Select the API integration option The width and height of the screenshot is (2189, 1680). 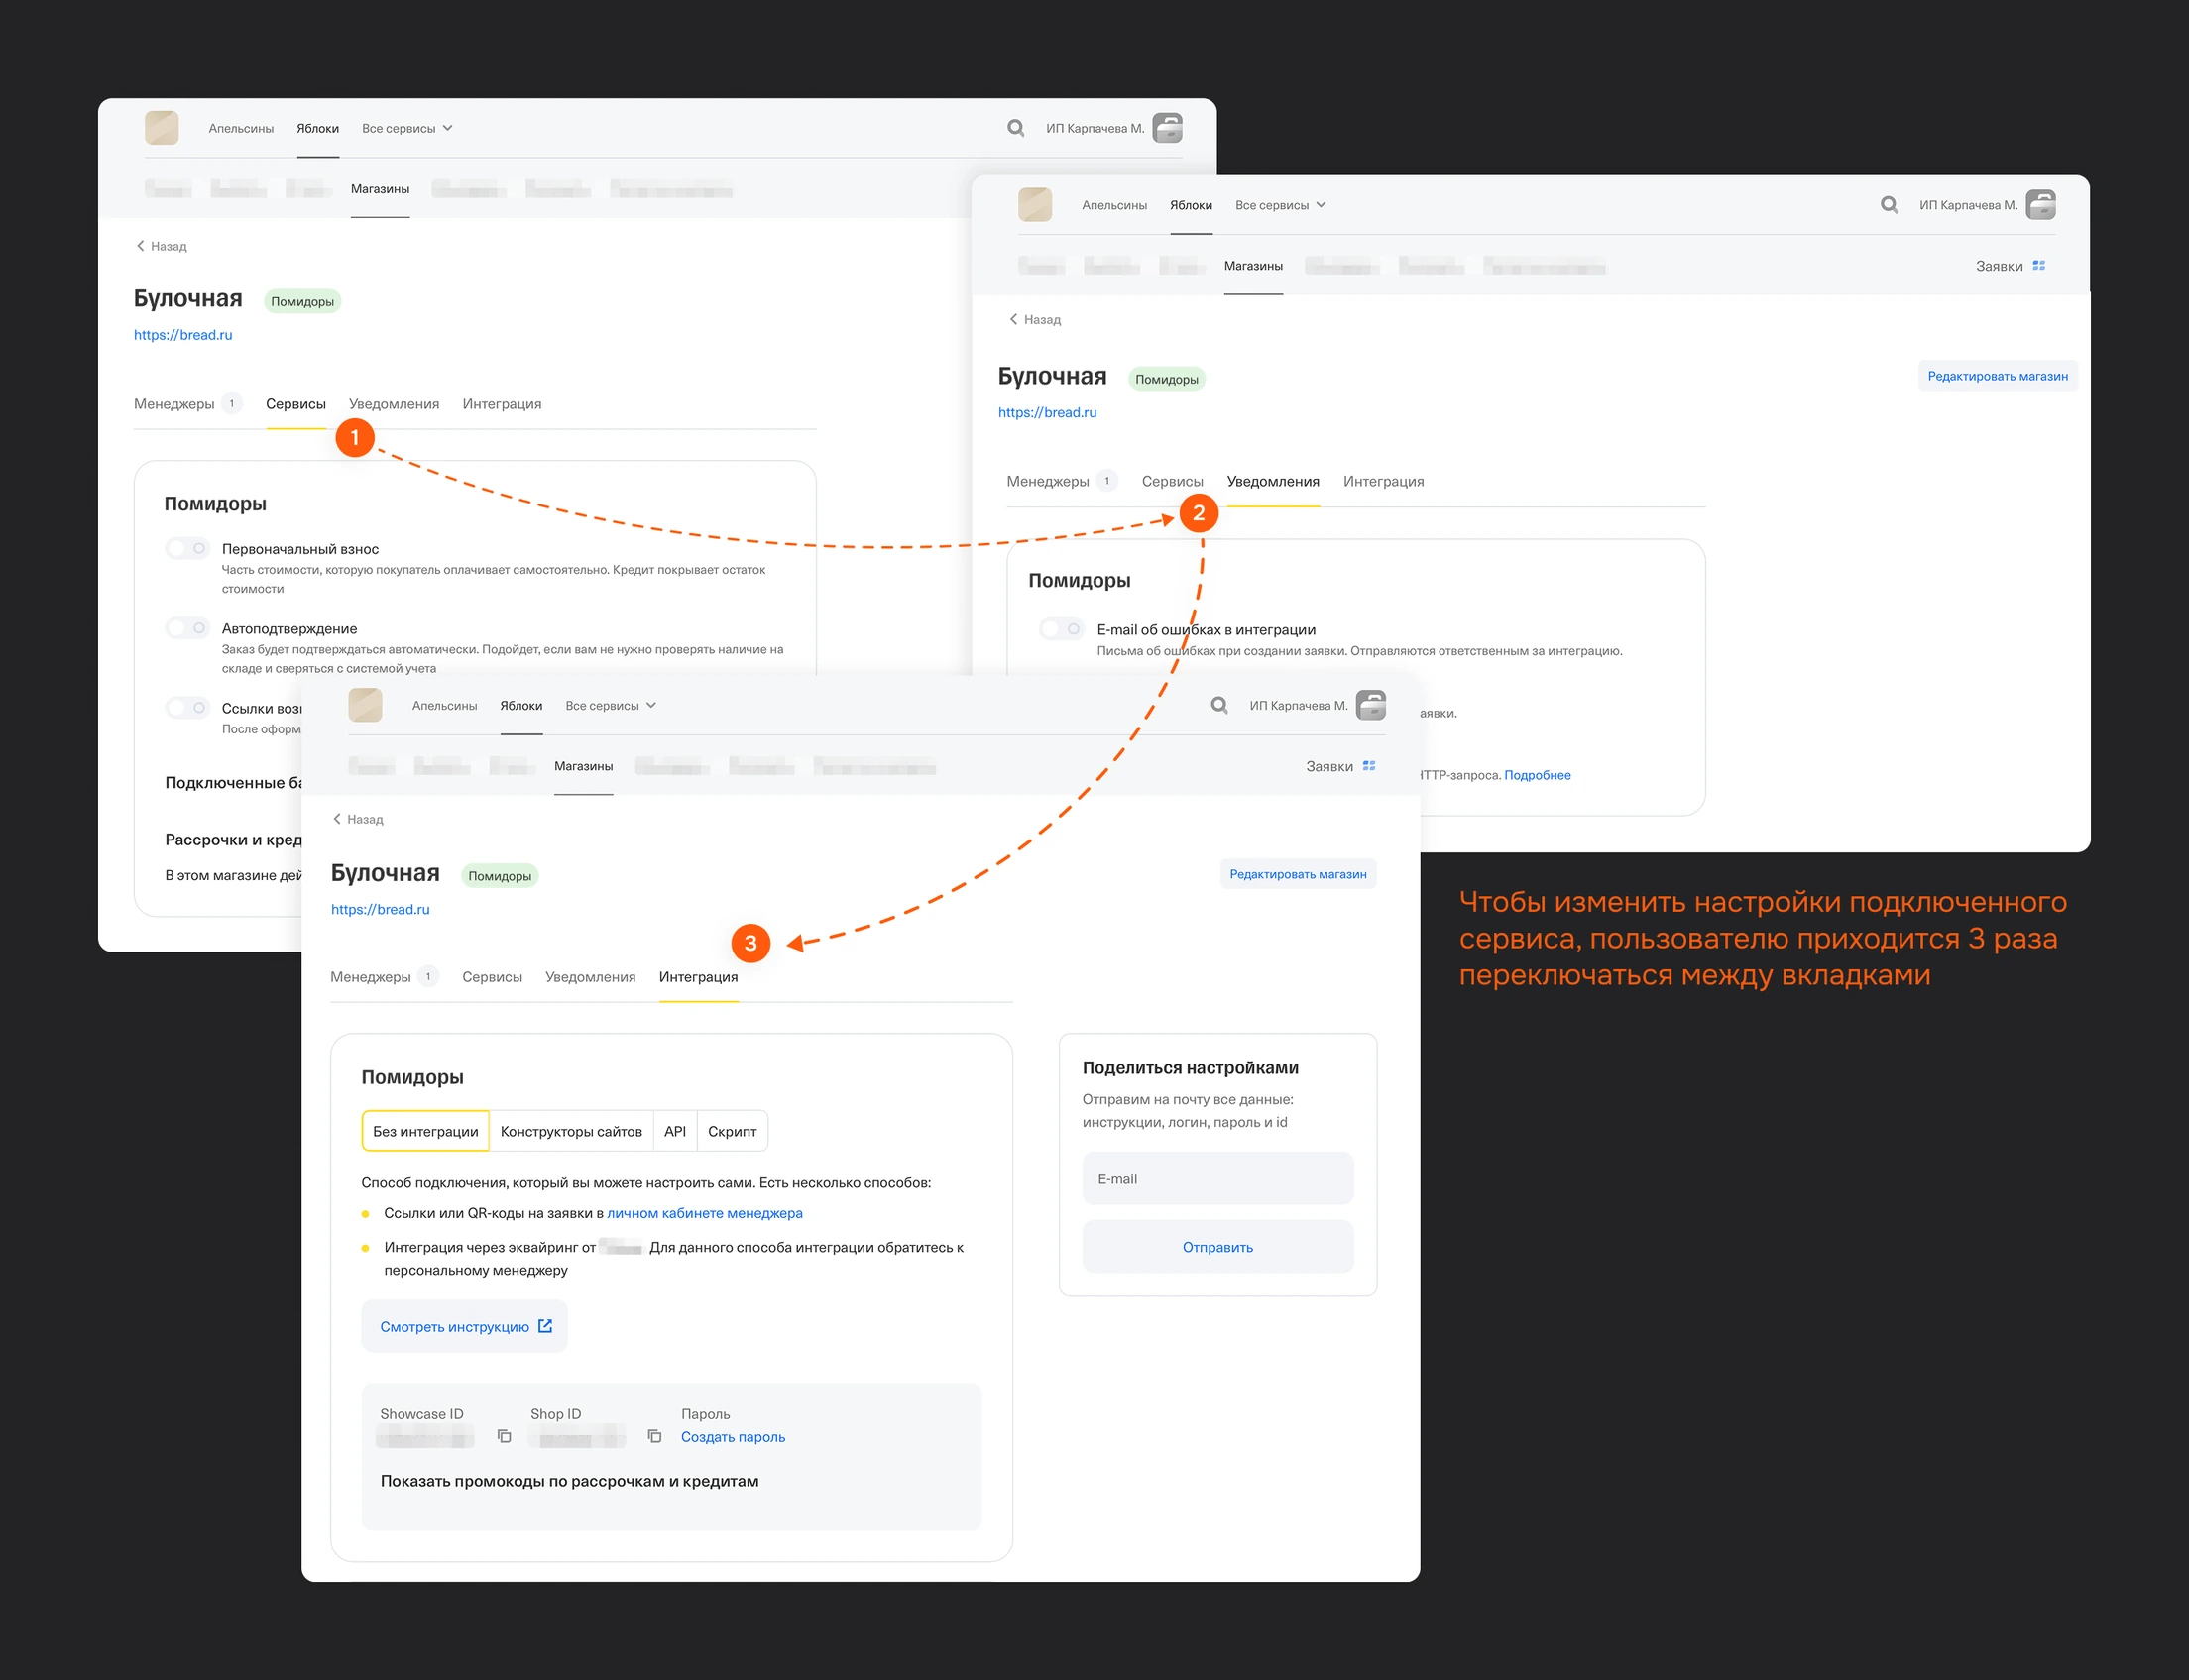(x=675, y=1131)
